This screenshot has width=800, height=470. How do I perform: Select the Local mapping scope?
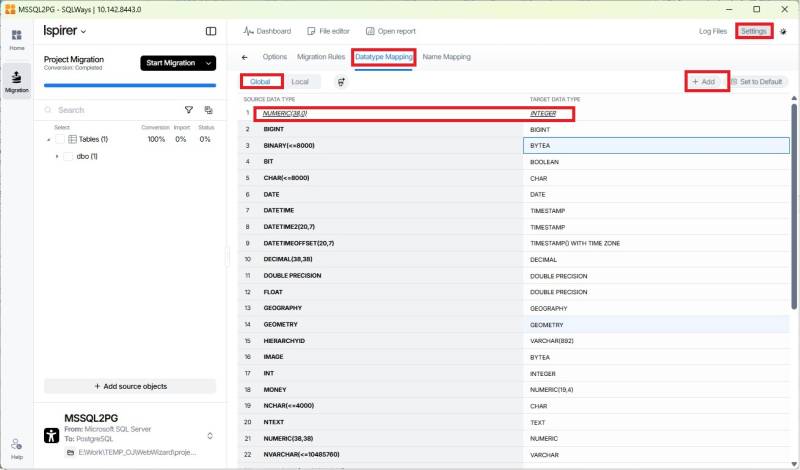tap(300, 82)
